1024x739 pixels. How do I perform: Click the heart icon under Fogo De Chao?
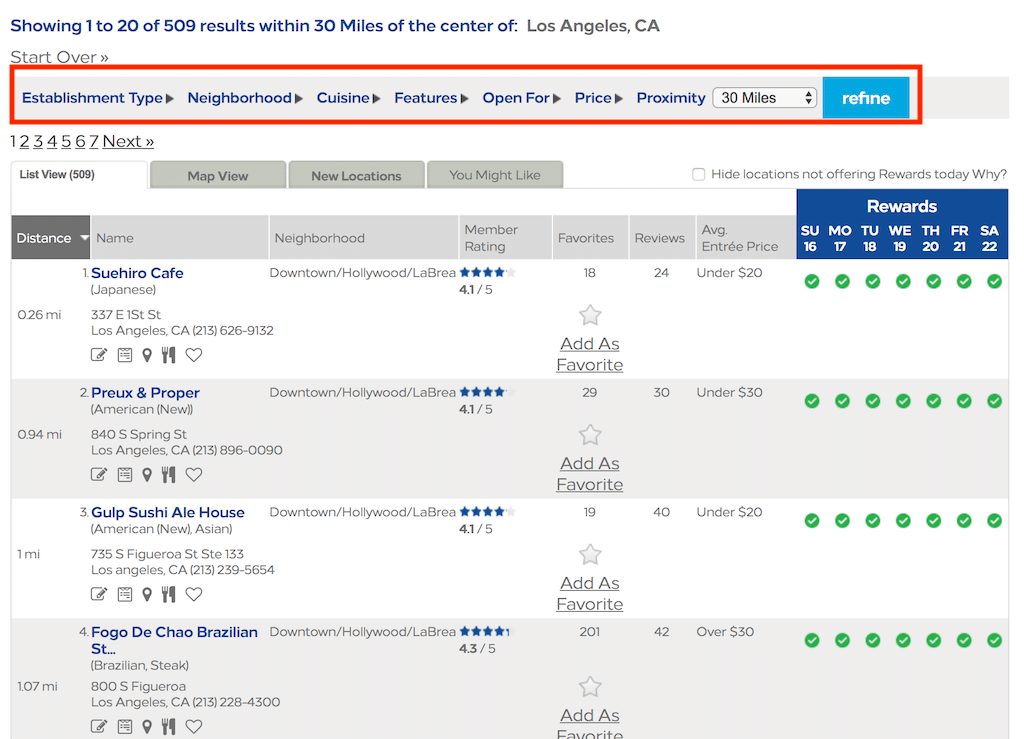[194, 726]
